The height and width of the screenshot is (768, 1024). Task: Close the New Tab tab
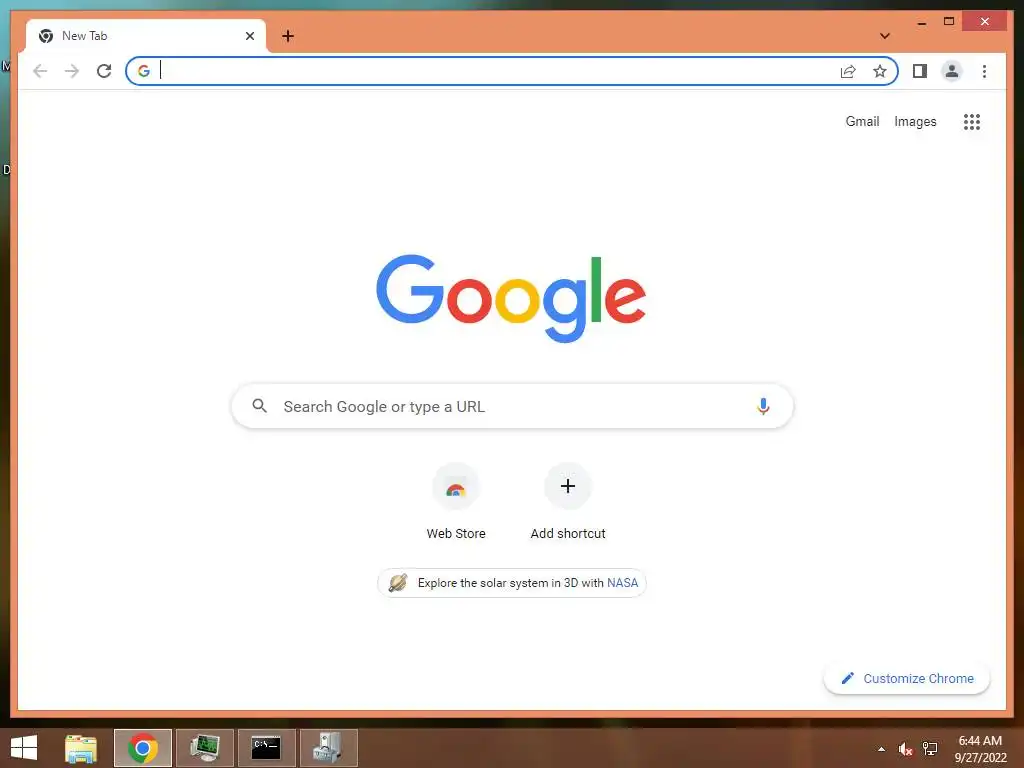(x=249, y=36)
